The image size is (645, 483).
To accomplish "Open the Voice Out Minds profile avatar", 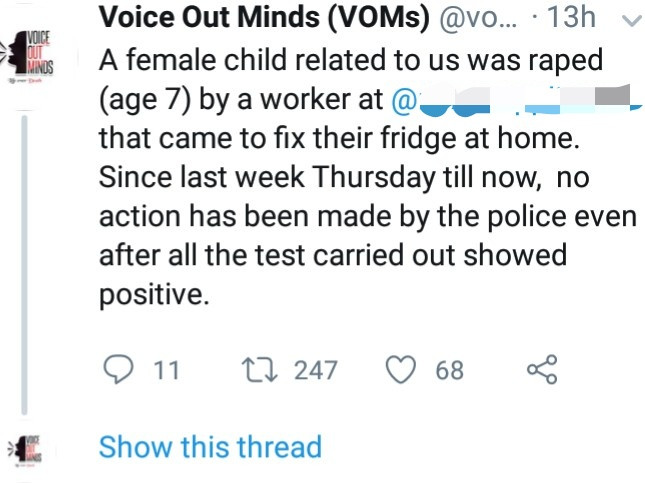I will coord(31,58).
